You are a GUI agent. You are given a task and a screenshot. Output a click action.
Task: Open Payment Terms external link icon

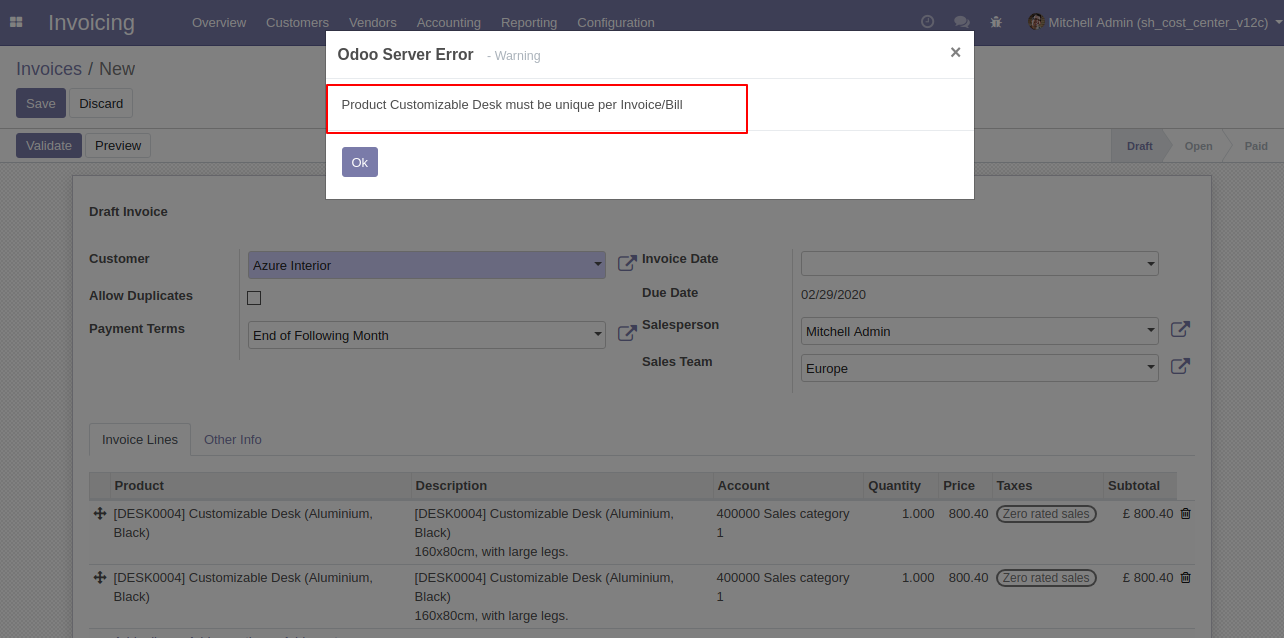pos(627,334)
